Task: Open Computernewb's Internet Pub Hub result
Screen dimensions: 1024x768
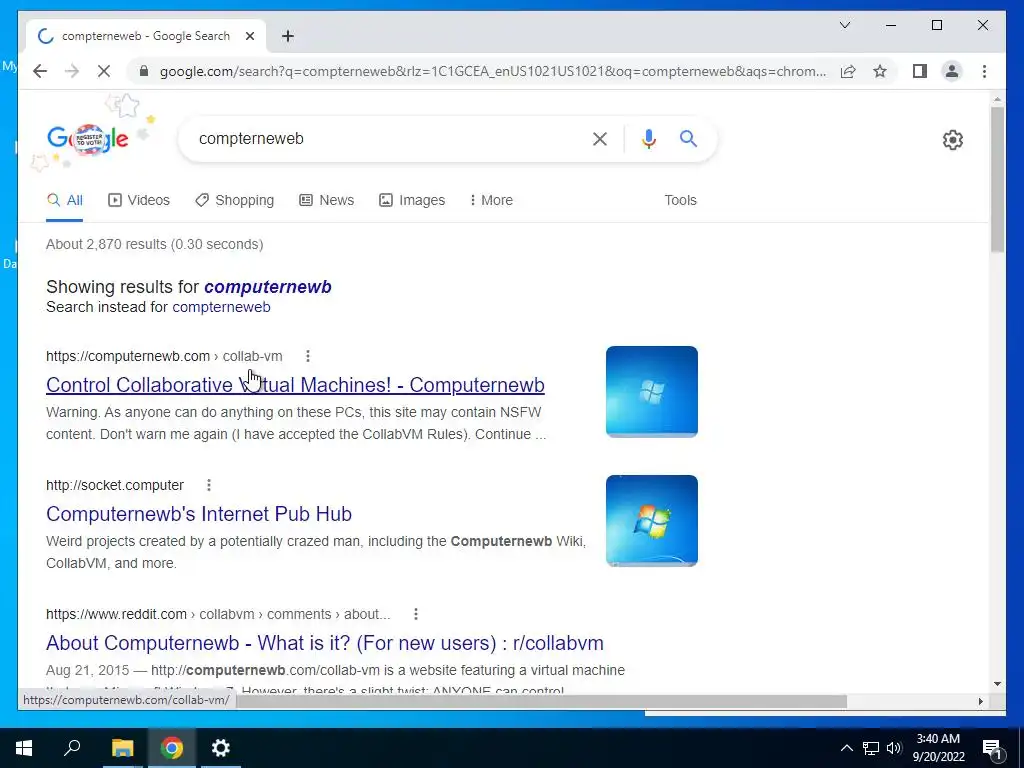Action: (x=199, y=514)
